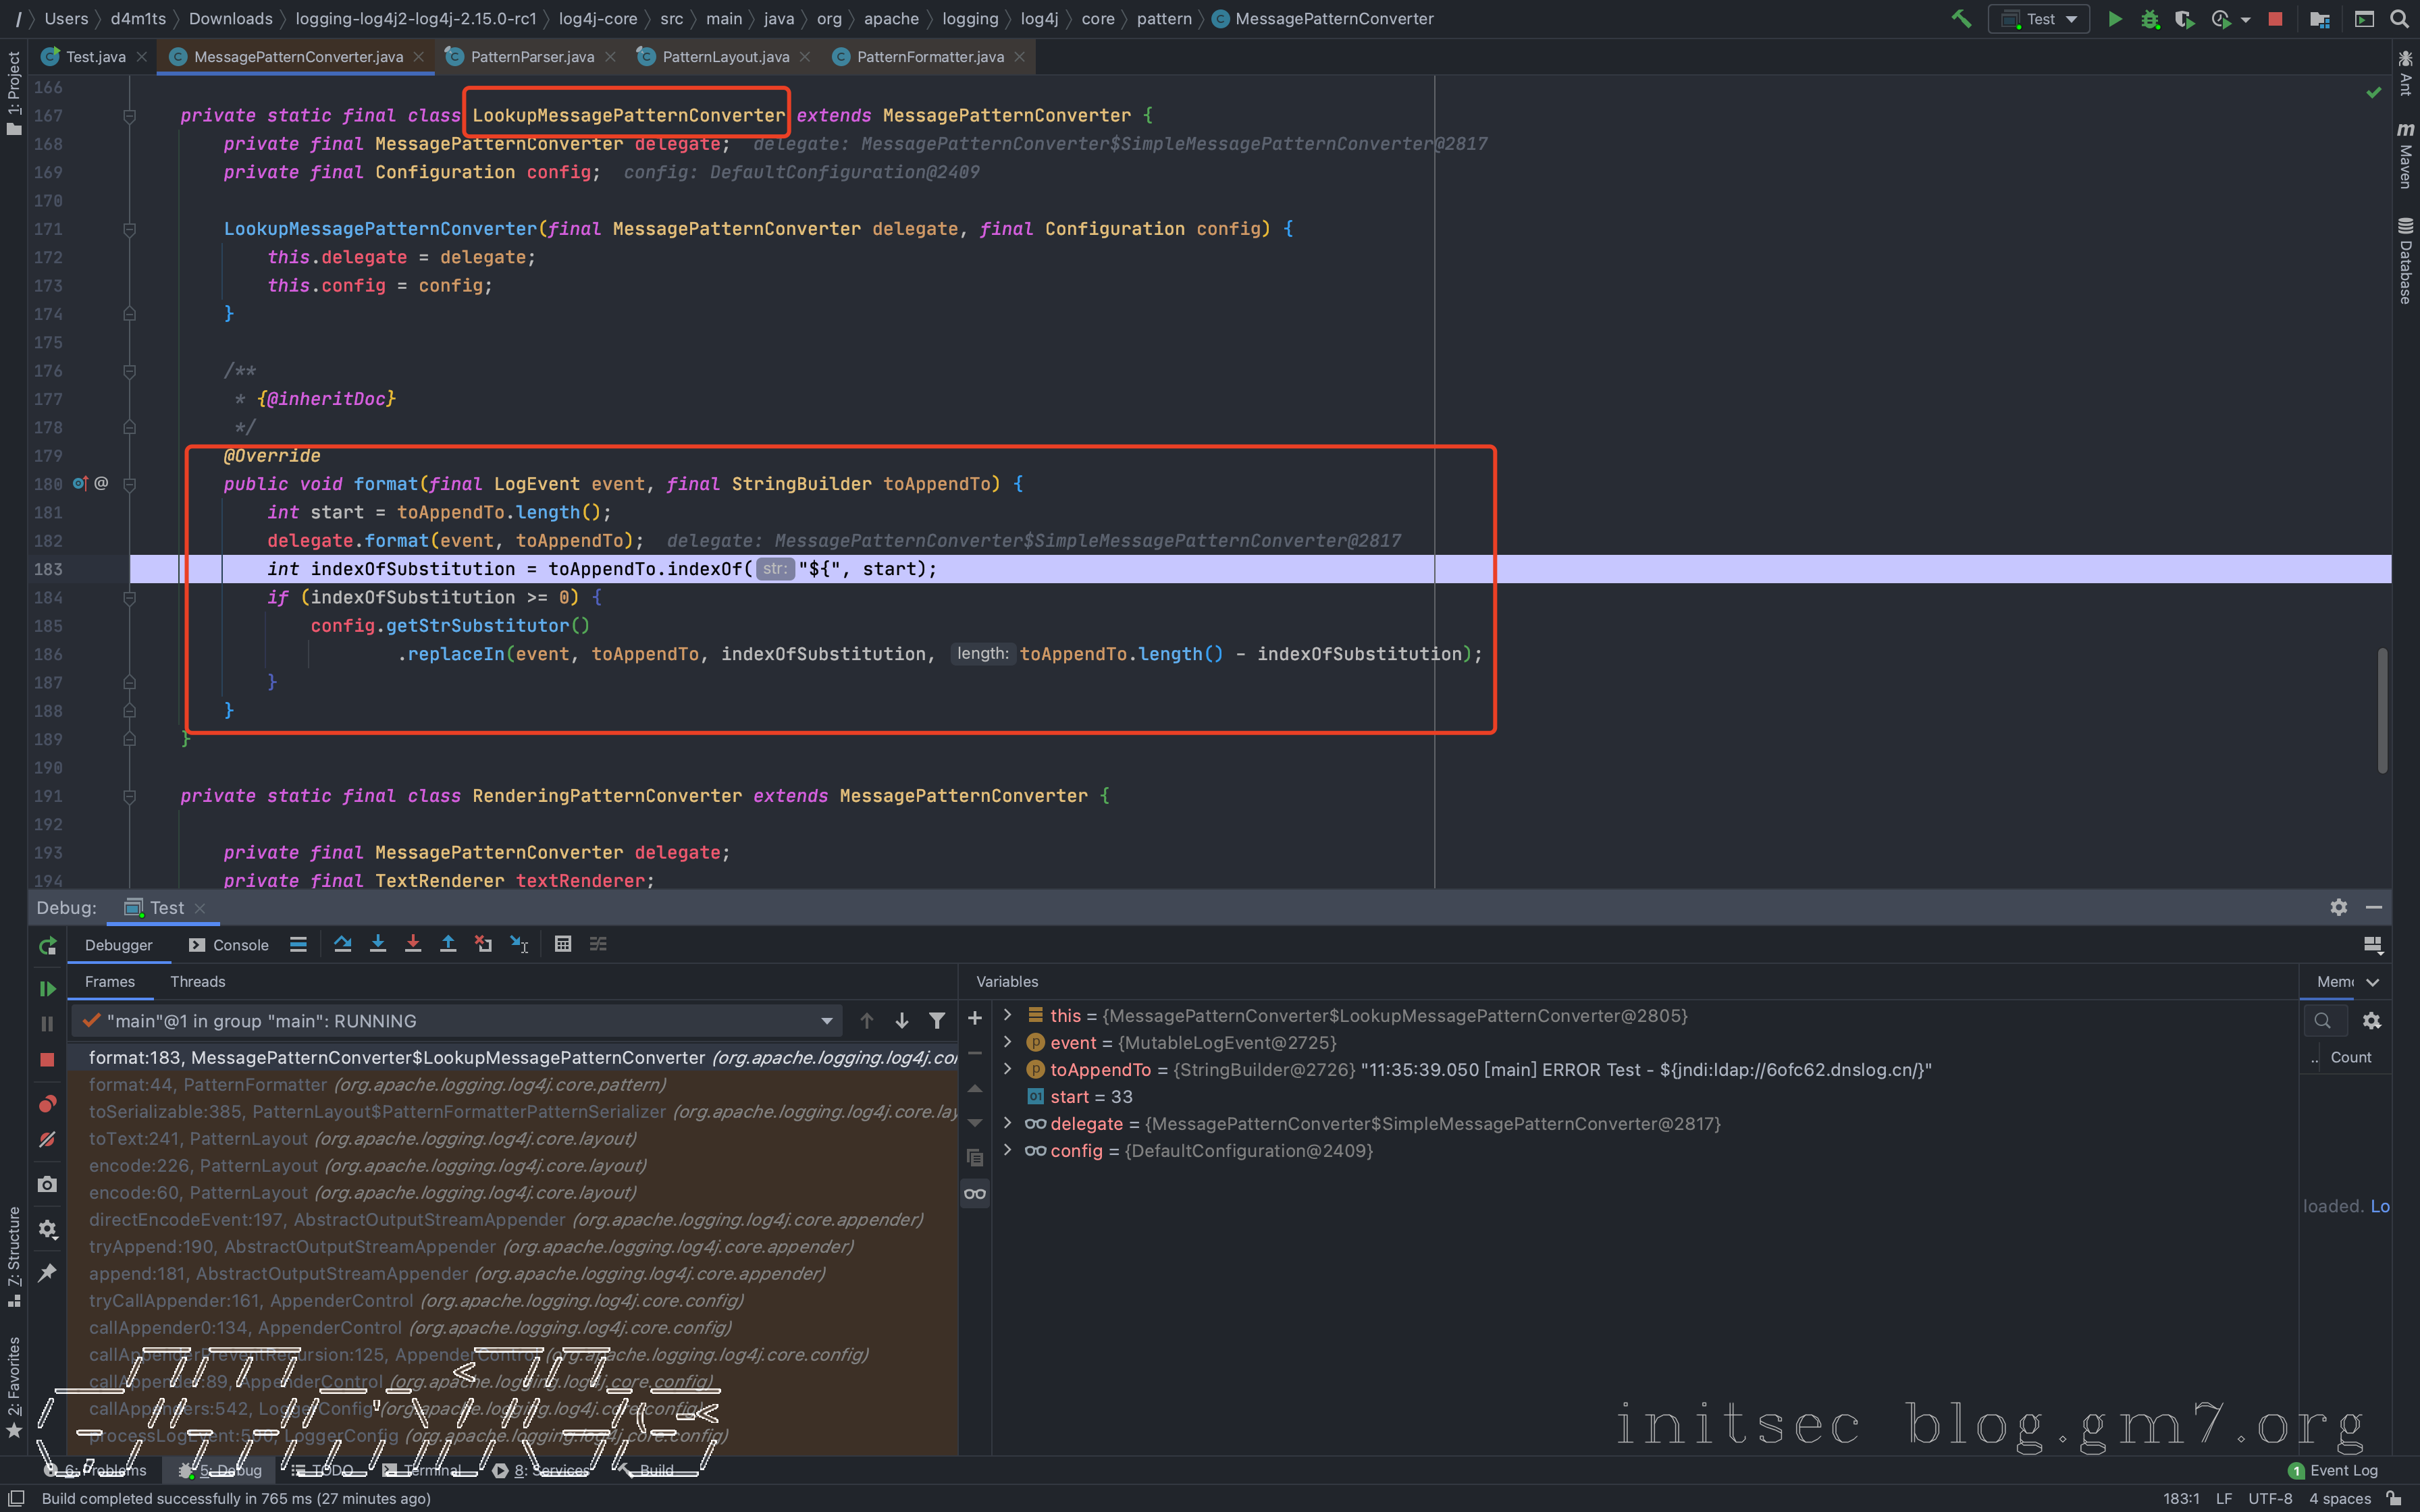Screen dimensions: 2420x1512
Task: Close the Test.java editor tab
Action: click(x=142, y=57)
